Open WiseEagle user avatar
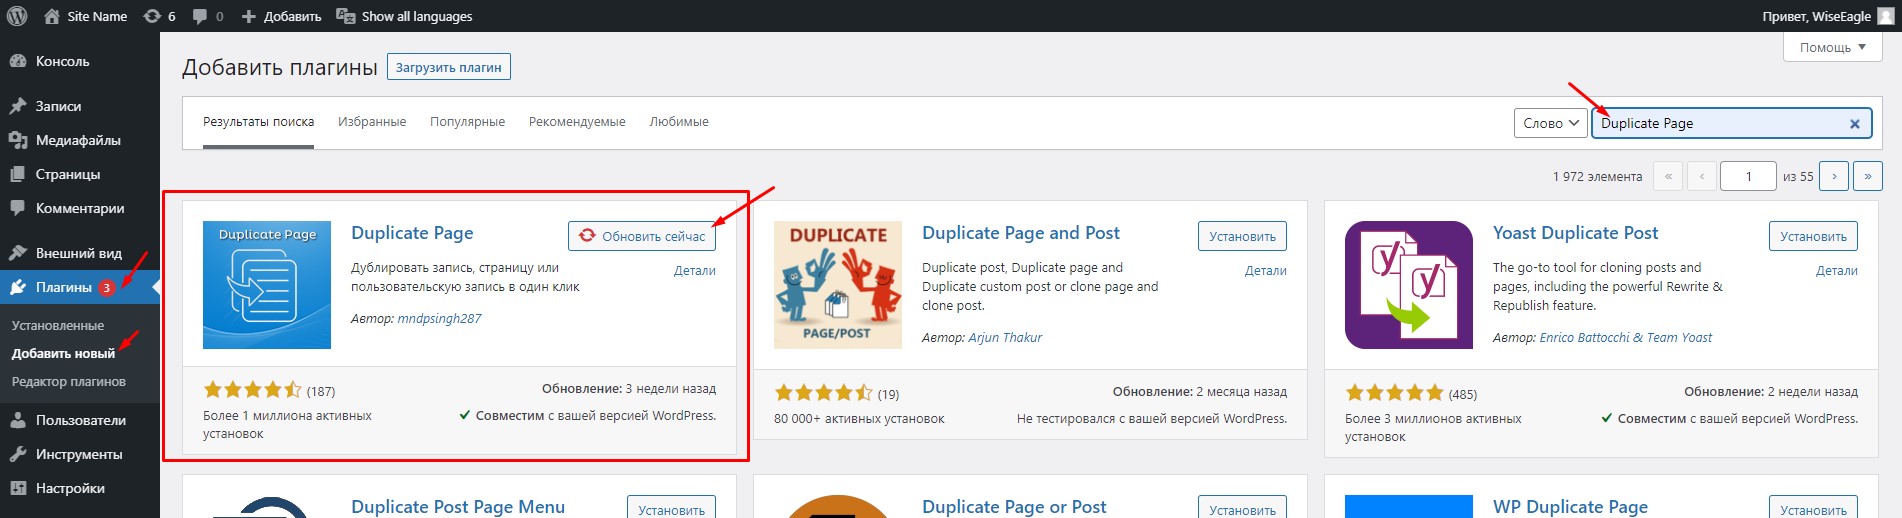Screen dimensions: 1902x518 [x=1886, y=16]
